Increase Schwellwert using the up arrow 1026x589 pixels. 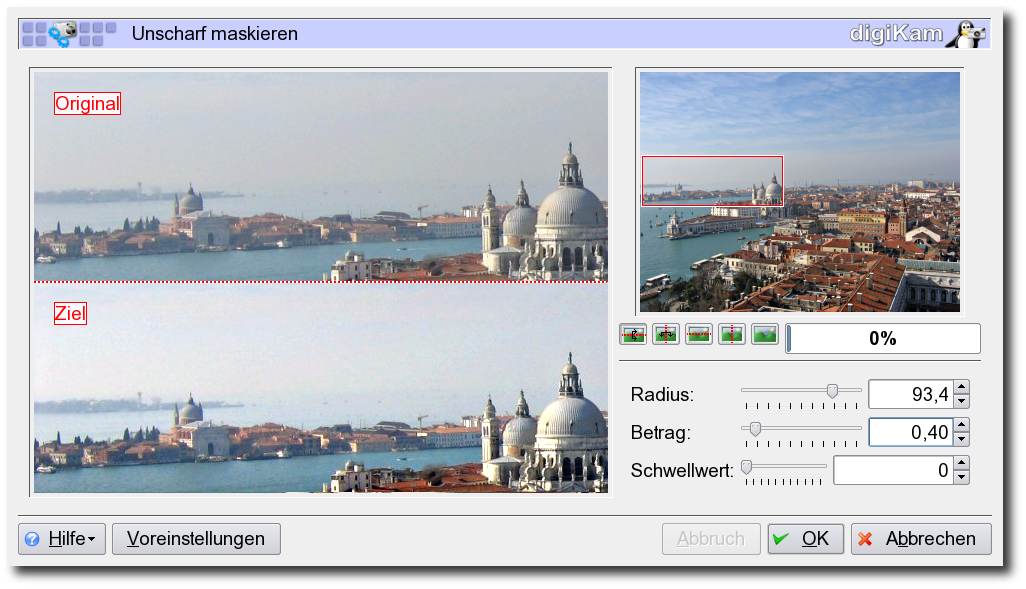point(961,463)
